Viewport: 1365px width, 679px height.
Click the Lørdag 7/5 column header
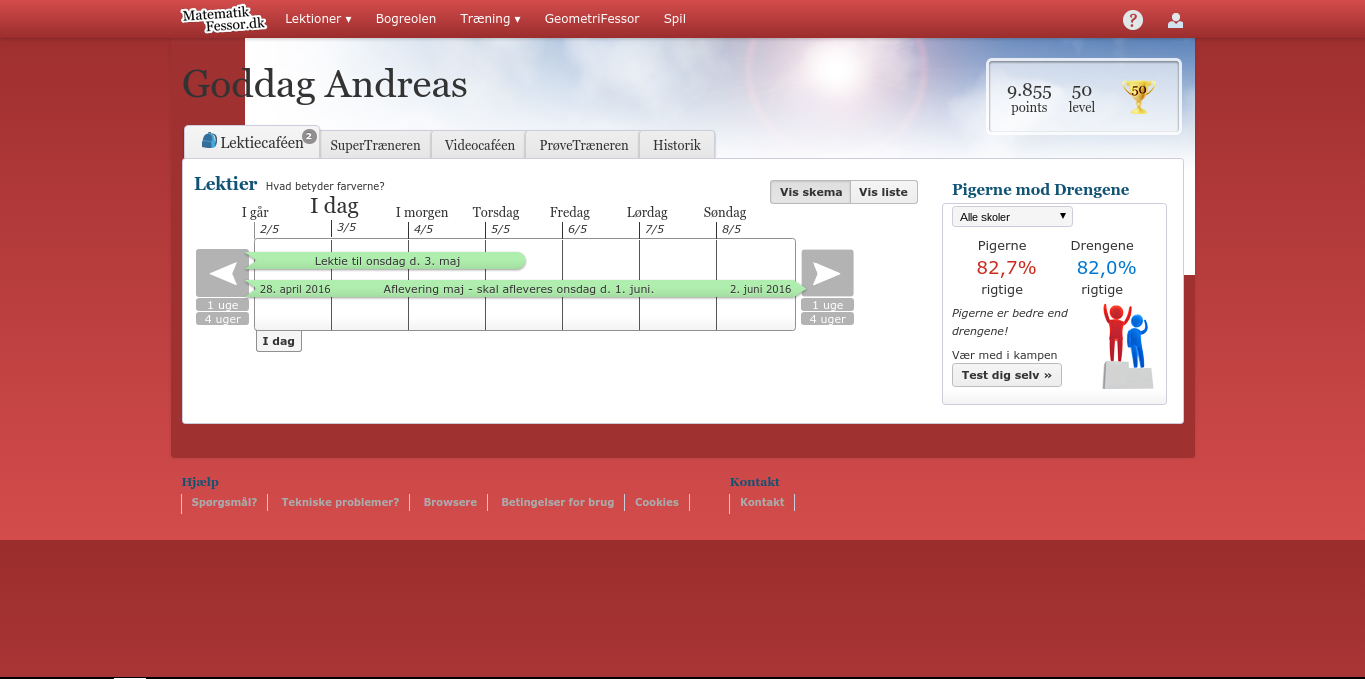click(647, 219)
